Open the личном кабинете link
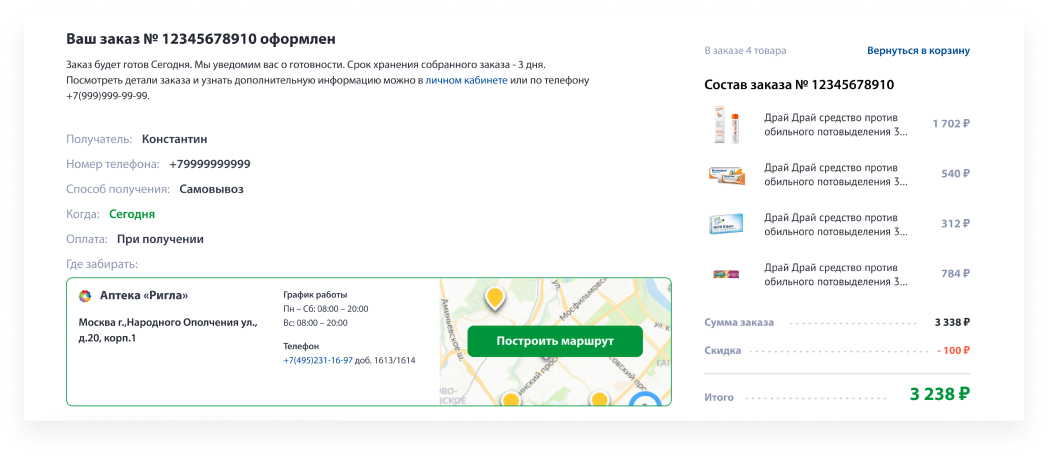The height and width of the screenshot is (457, 1048). click(467, 81)
